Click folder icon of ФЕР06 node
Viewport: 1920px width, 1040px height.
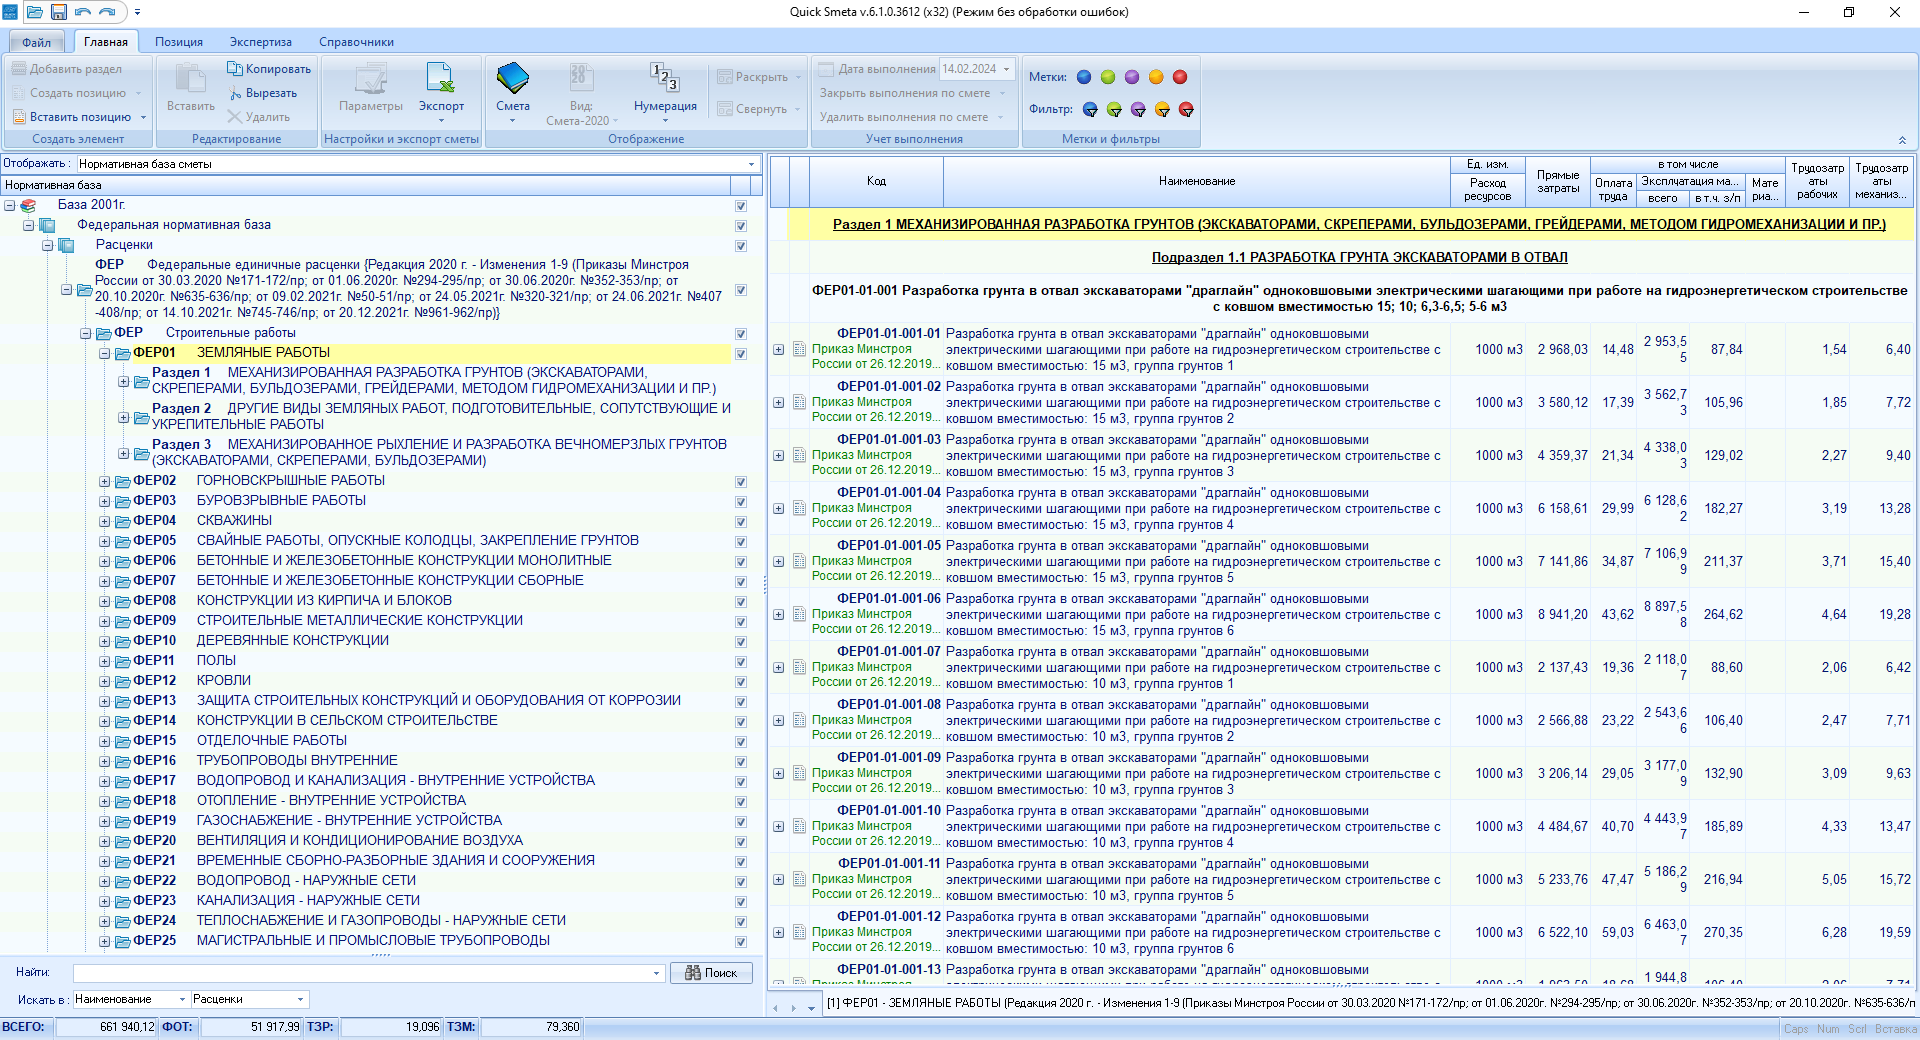click(122, 561)
